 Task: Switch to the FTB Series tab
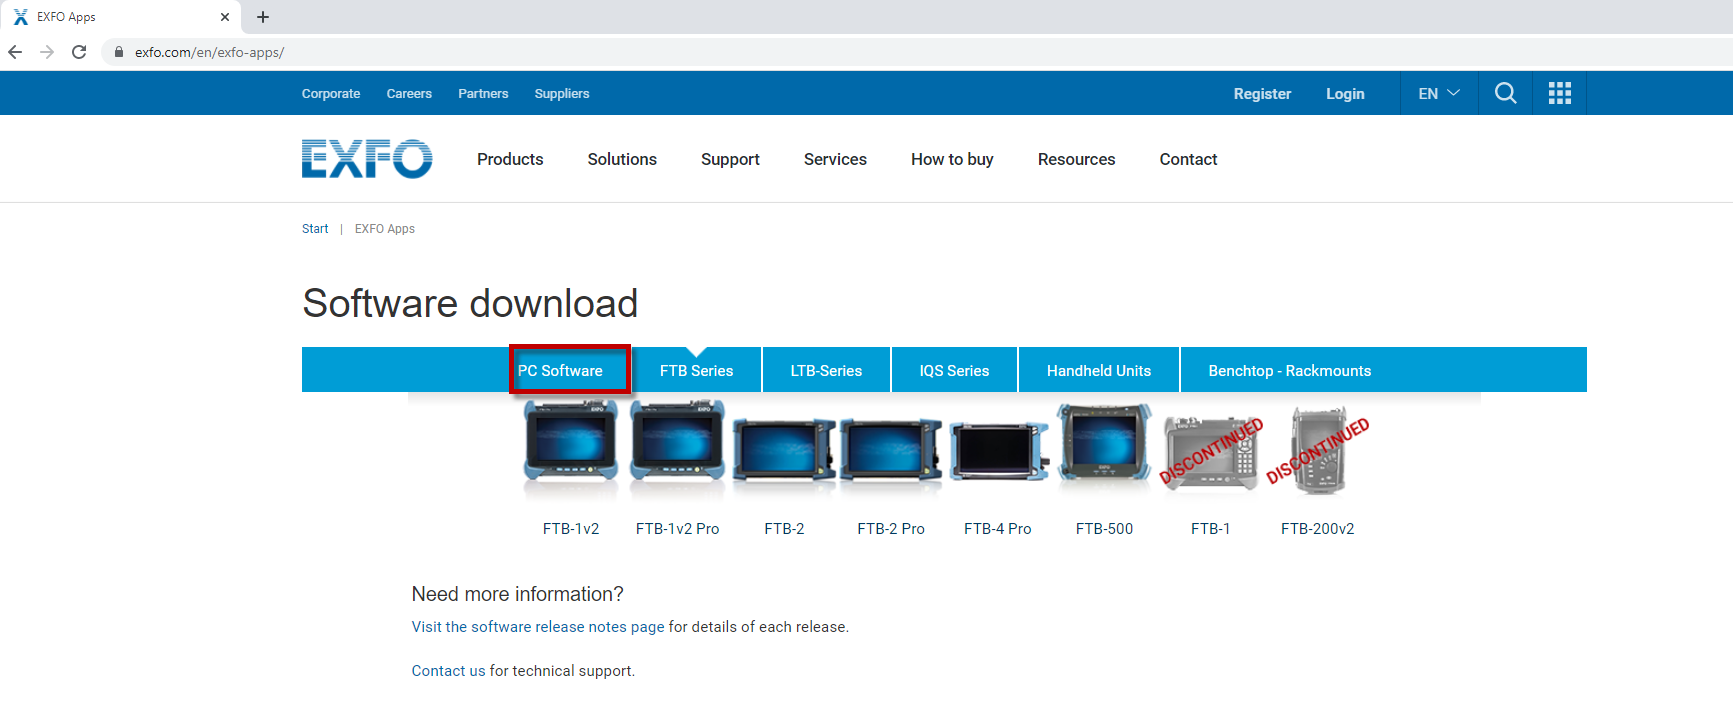pyautogui.click(x=696, y=370)
